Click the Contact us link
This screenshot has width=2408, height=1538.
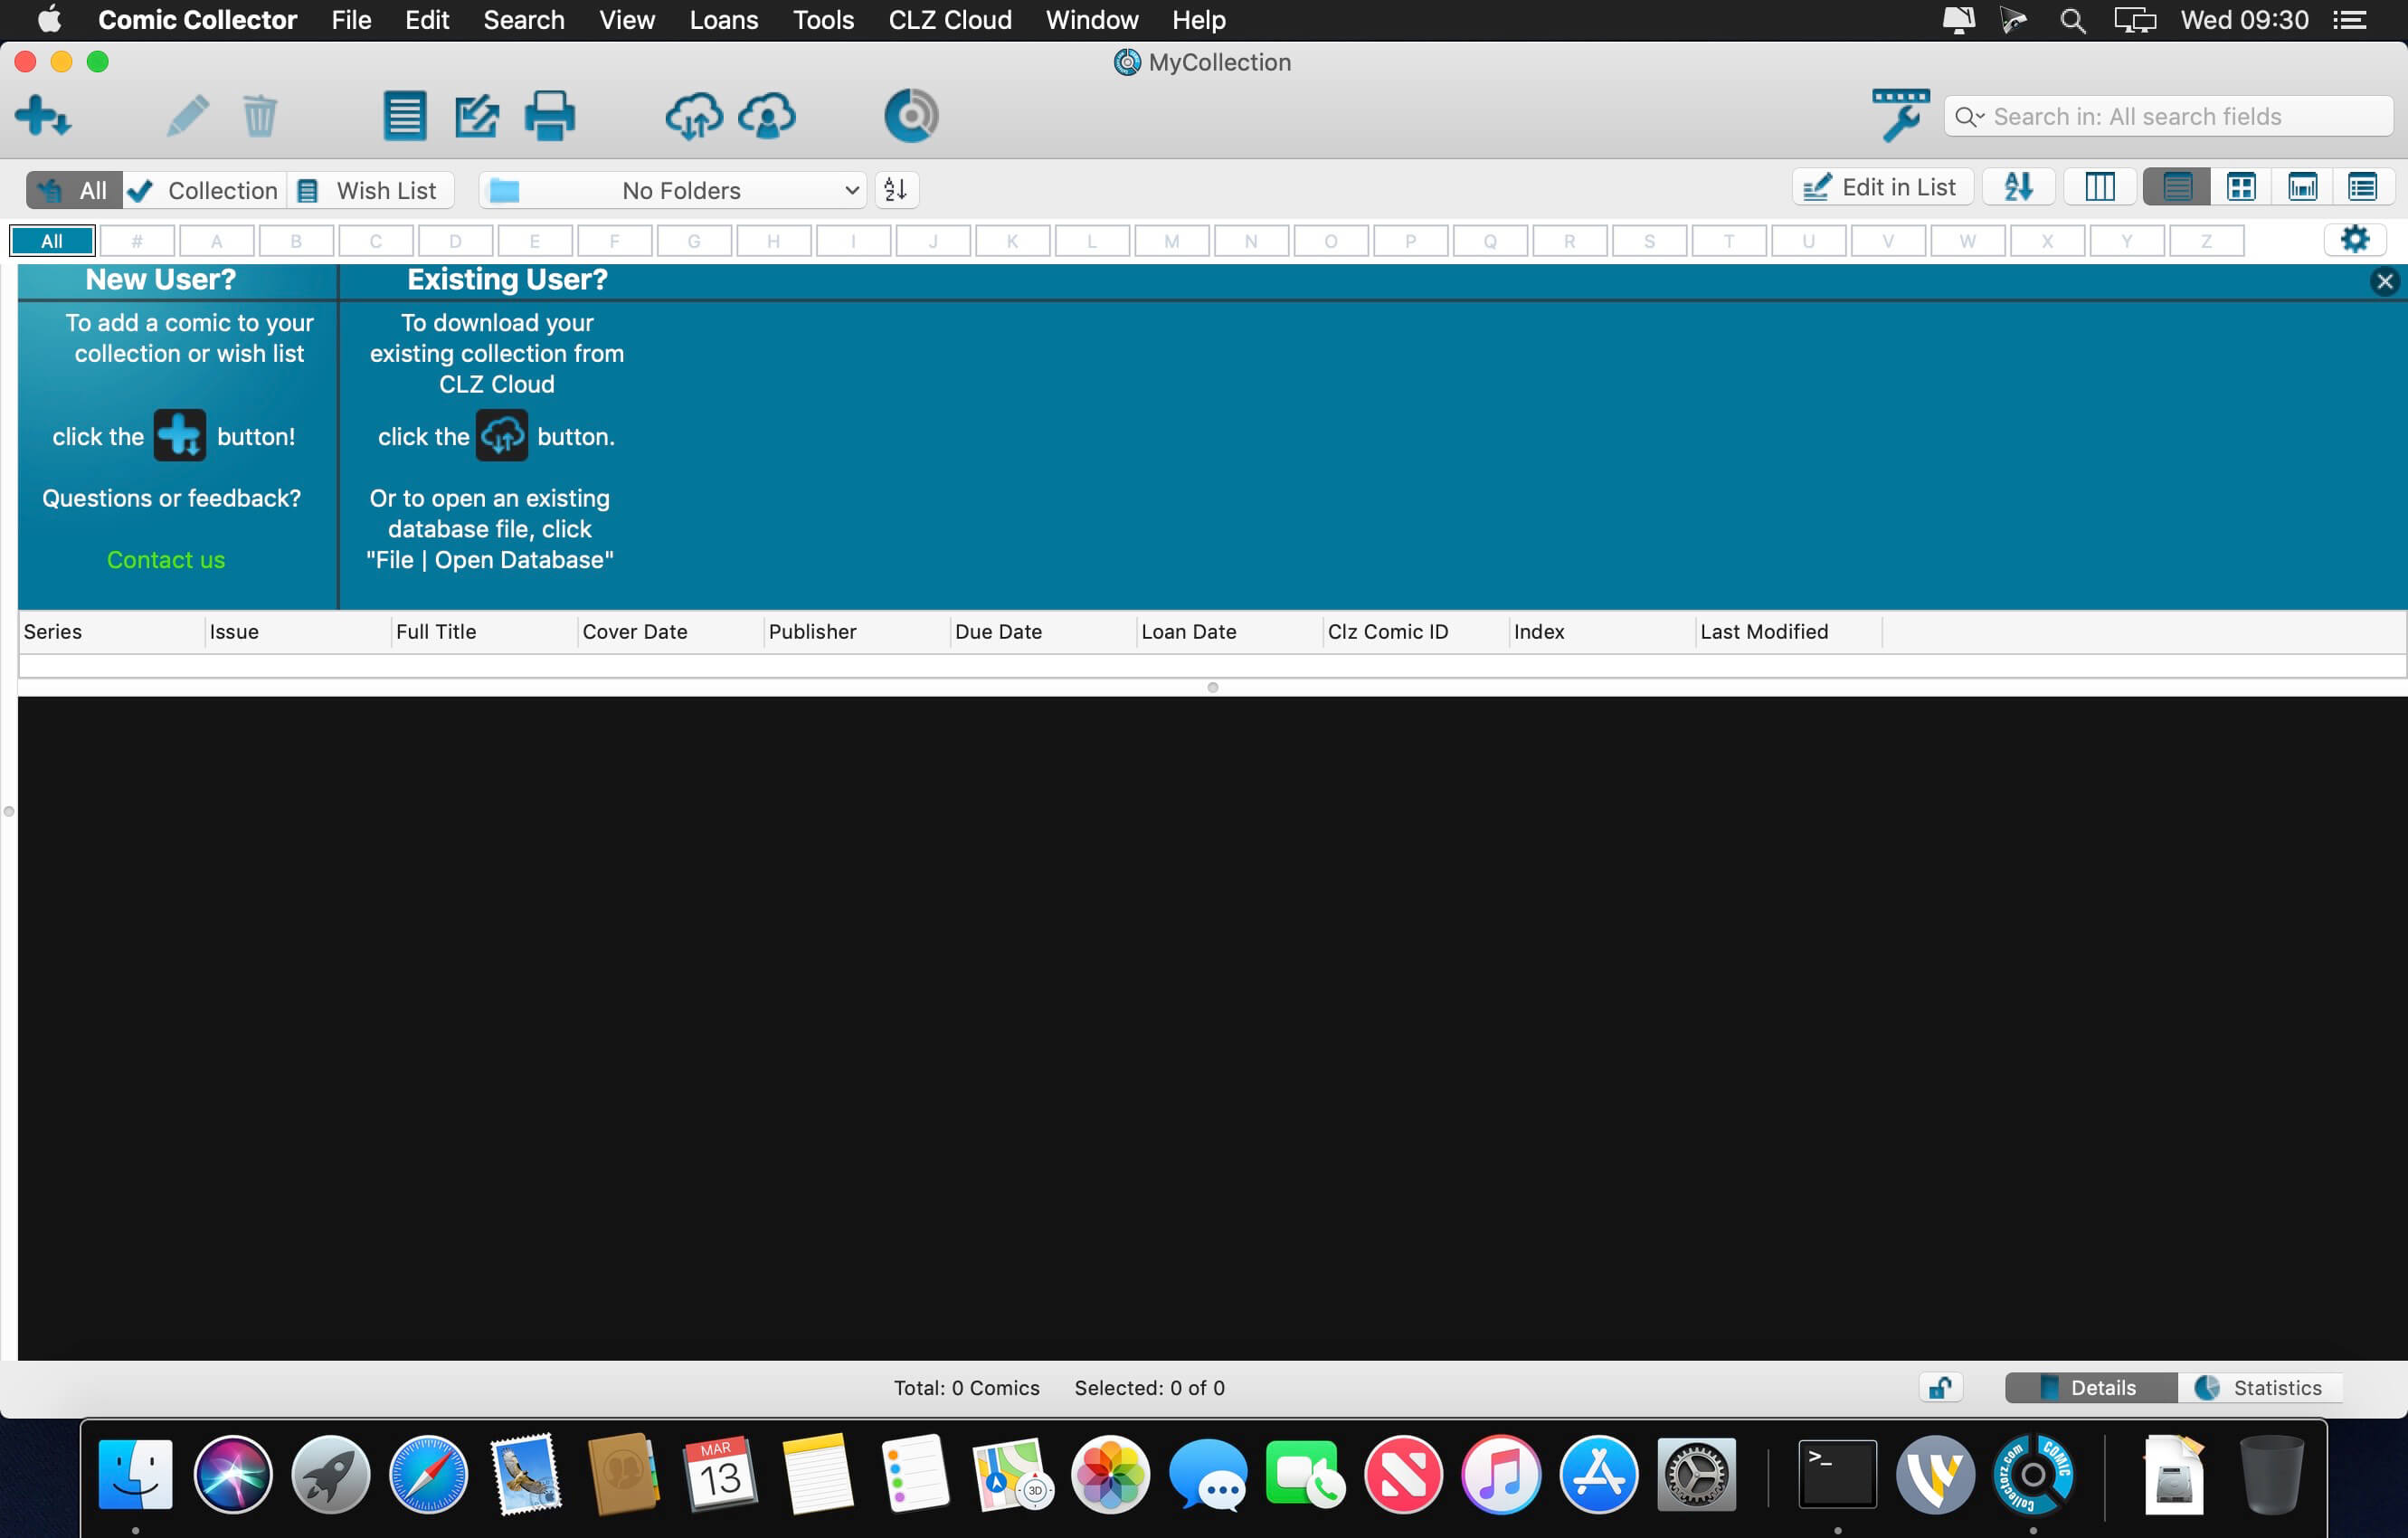(166, 560)
